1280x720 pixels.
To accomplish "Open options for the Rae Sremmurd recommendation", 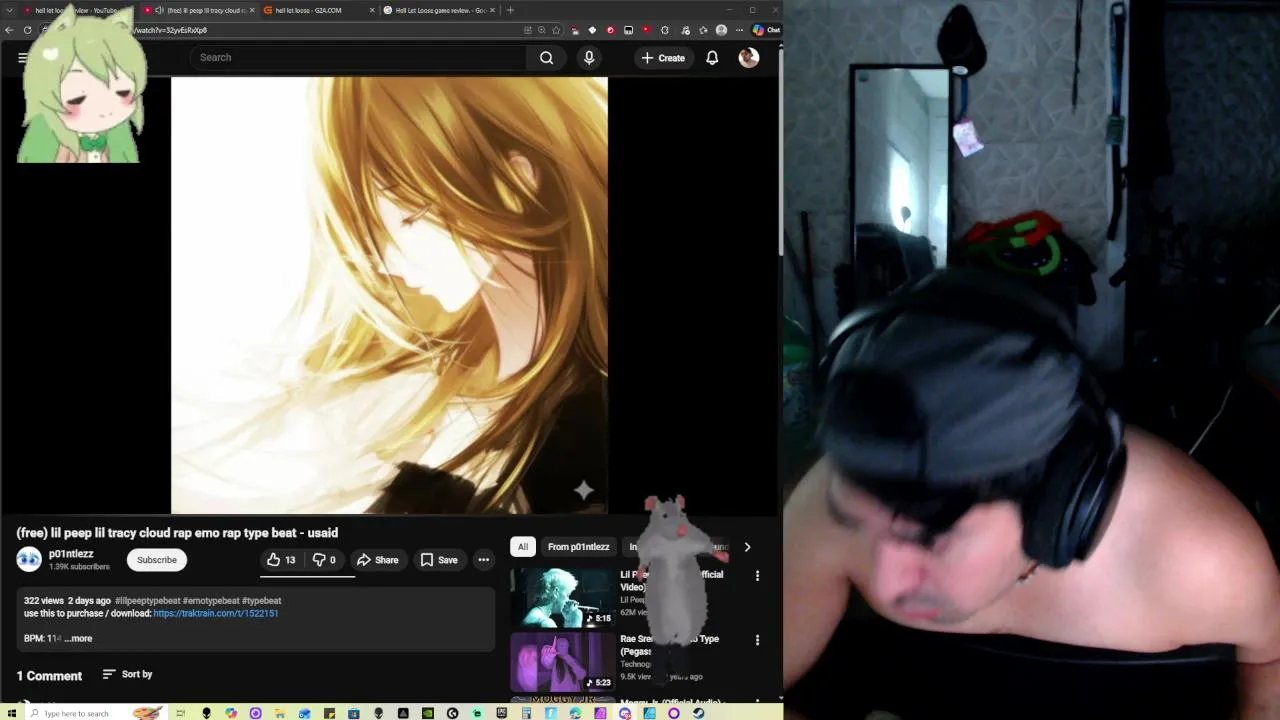I will (x=757, y=640).
